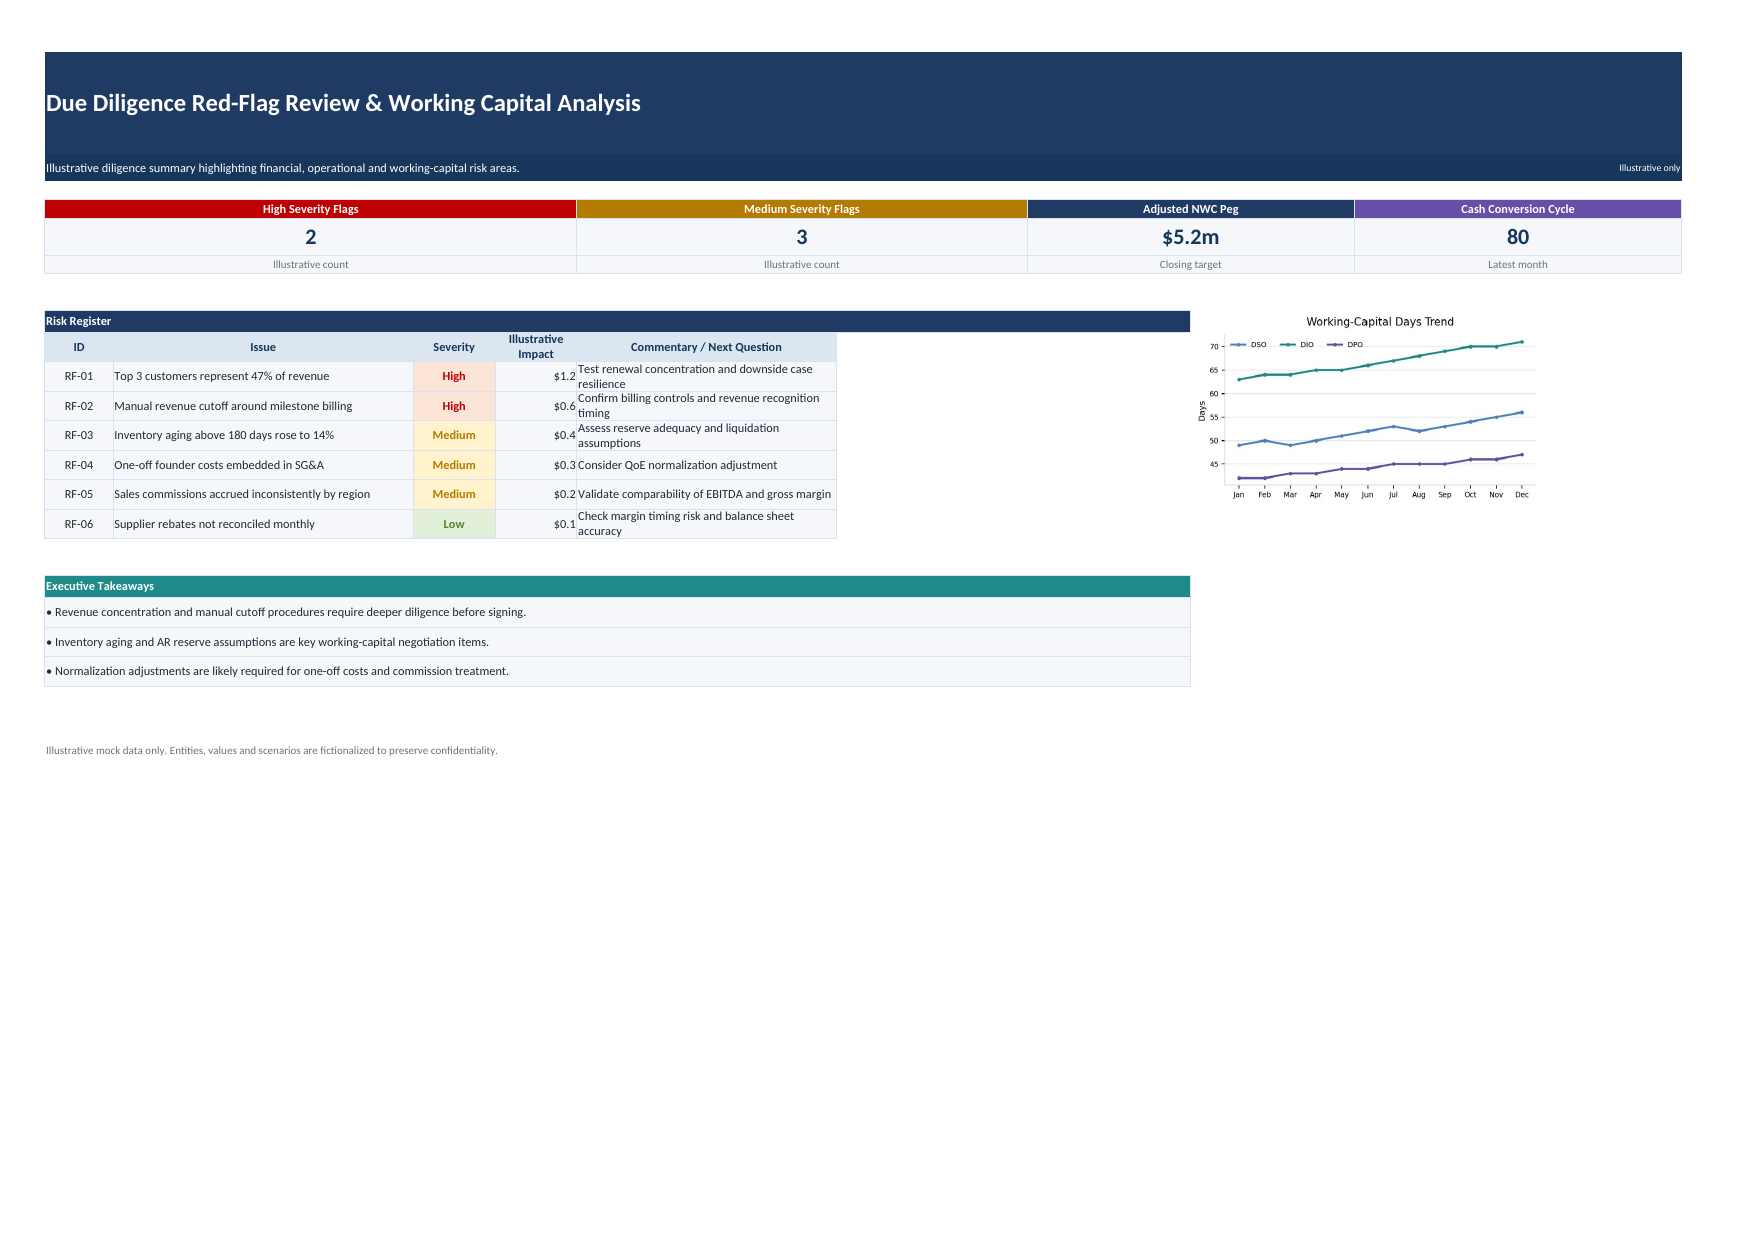Click the '$0.1' impact value
The width and height of the screenshot is (1754, 1241).
564,524
